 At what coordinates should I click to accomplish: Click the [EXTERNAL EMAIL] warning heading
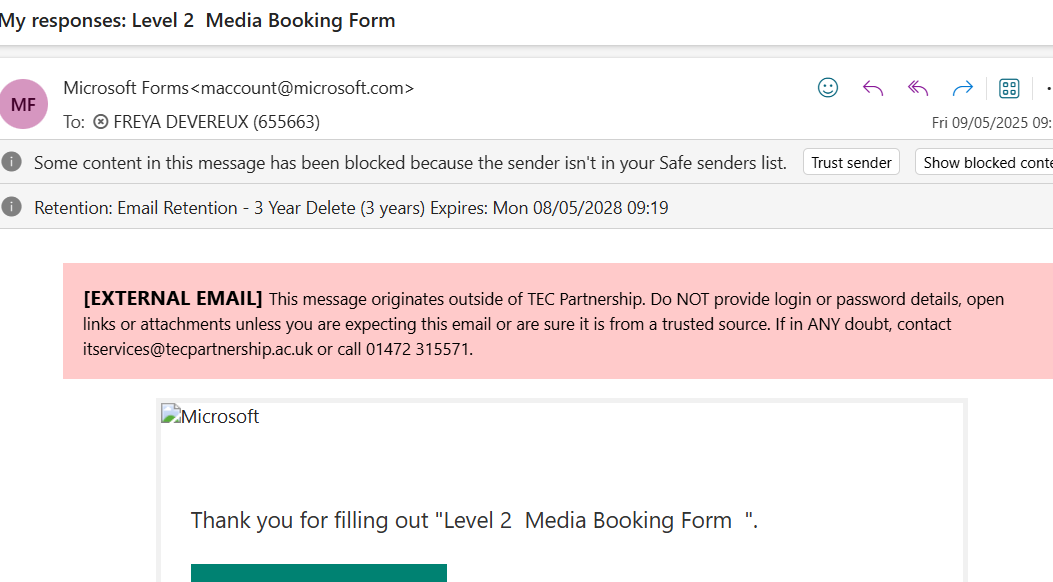click(x=173, y=299)
